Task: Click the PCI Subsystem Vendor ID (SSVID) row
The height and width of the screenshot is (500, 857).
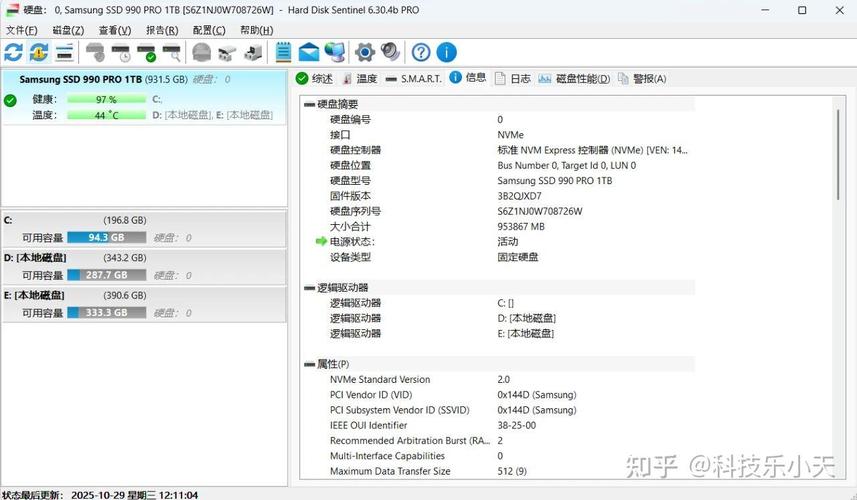Action: coord(497,410)
